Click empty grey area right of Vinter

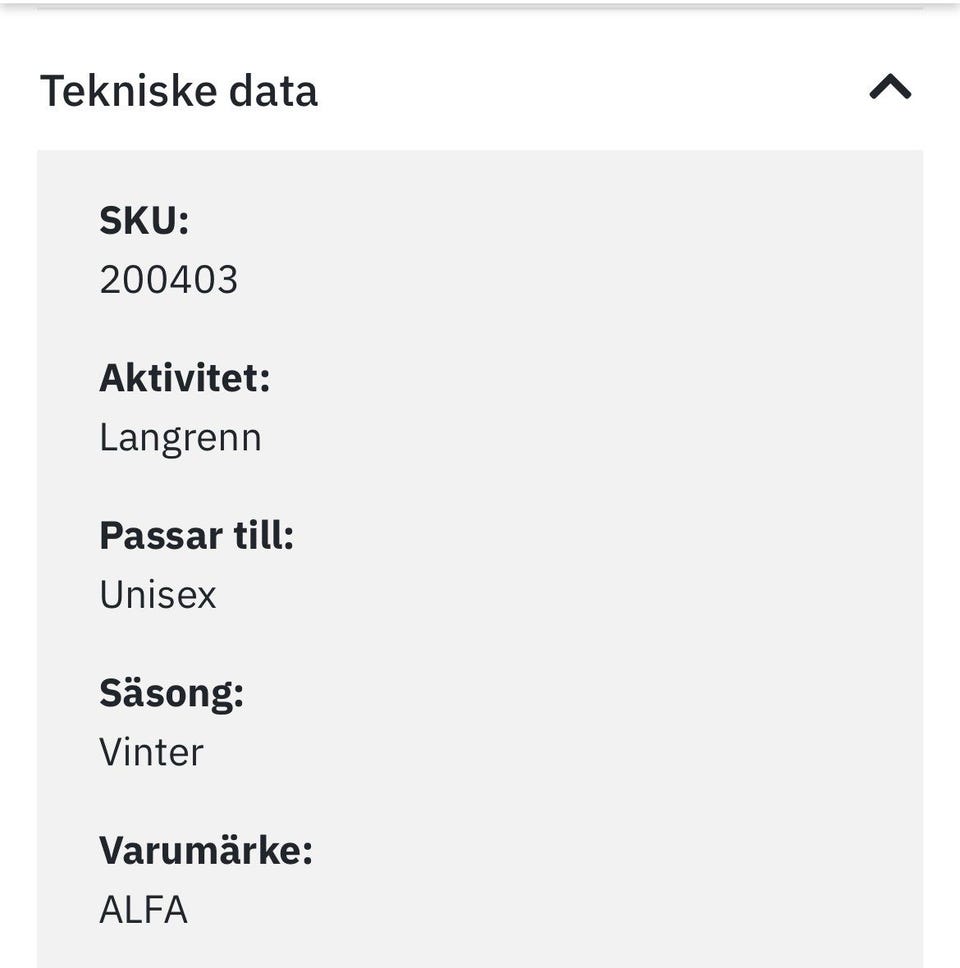coord(600,752)
